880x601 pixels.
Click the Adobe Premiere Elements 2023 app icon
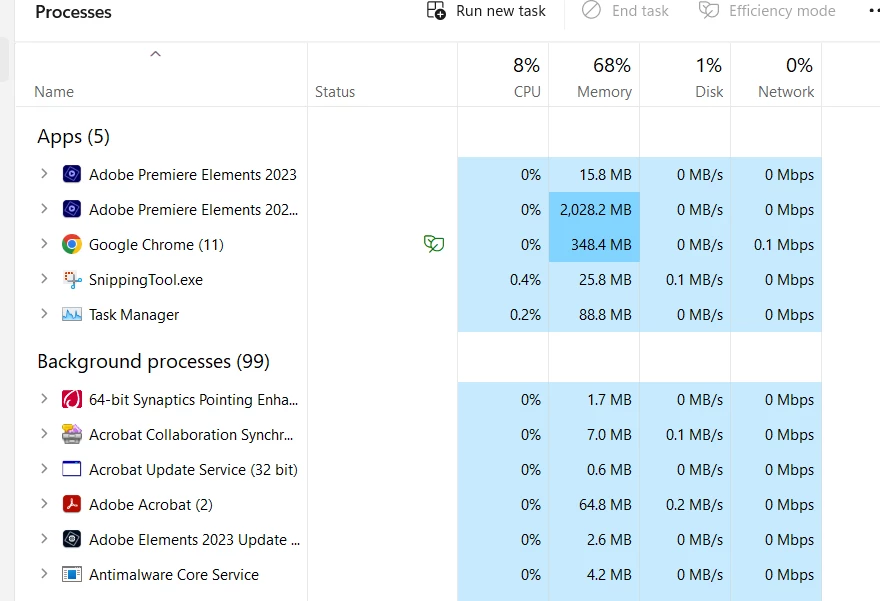pos(72,175)
